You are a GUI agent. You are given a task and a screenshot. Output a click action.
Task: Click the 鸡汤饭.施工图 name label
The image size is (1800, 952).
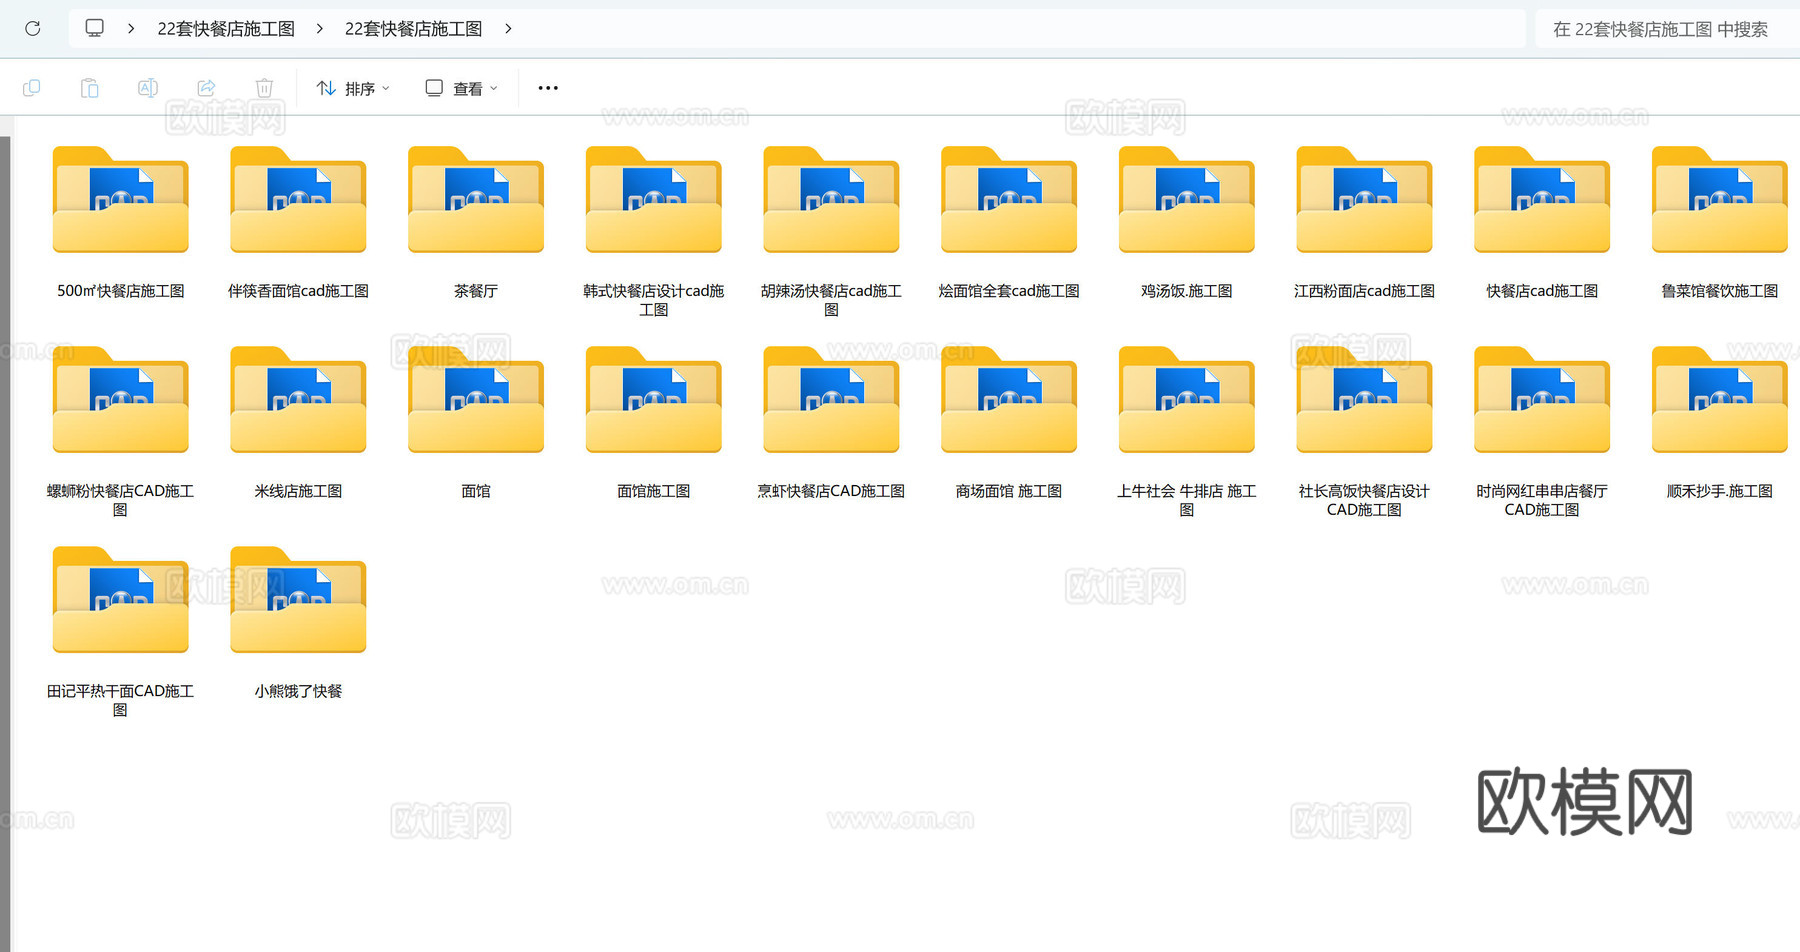(1187, 291)
